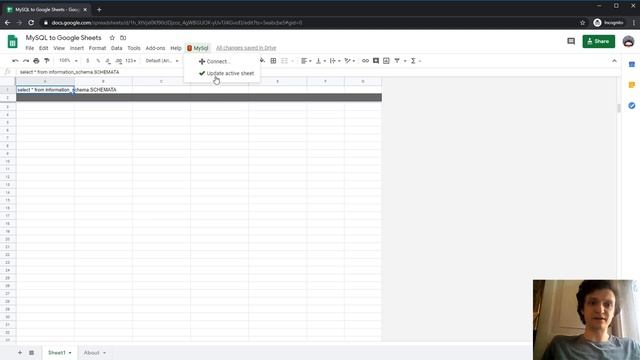Click the merge cells icon
The image size is (640, 360).
click(284, 61)
